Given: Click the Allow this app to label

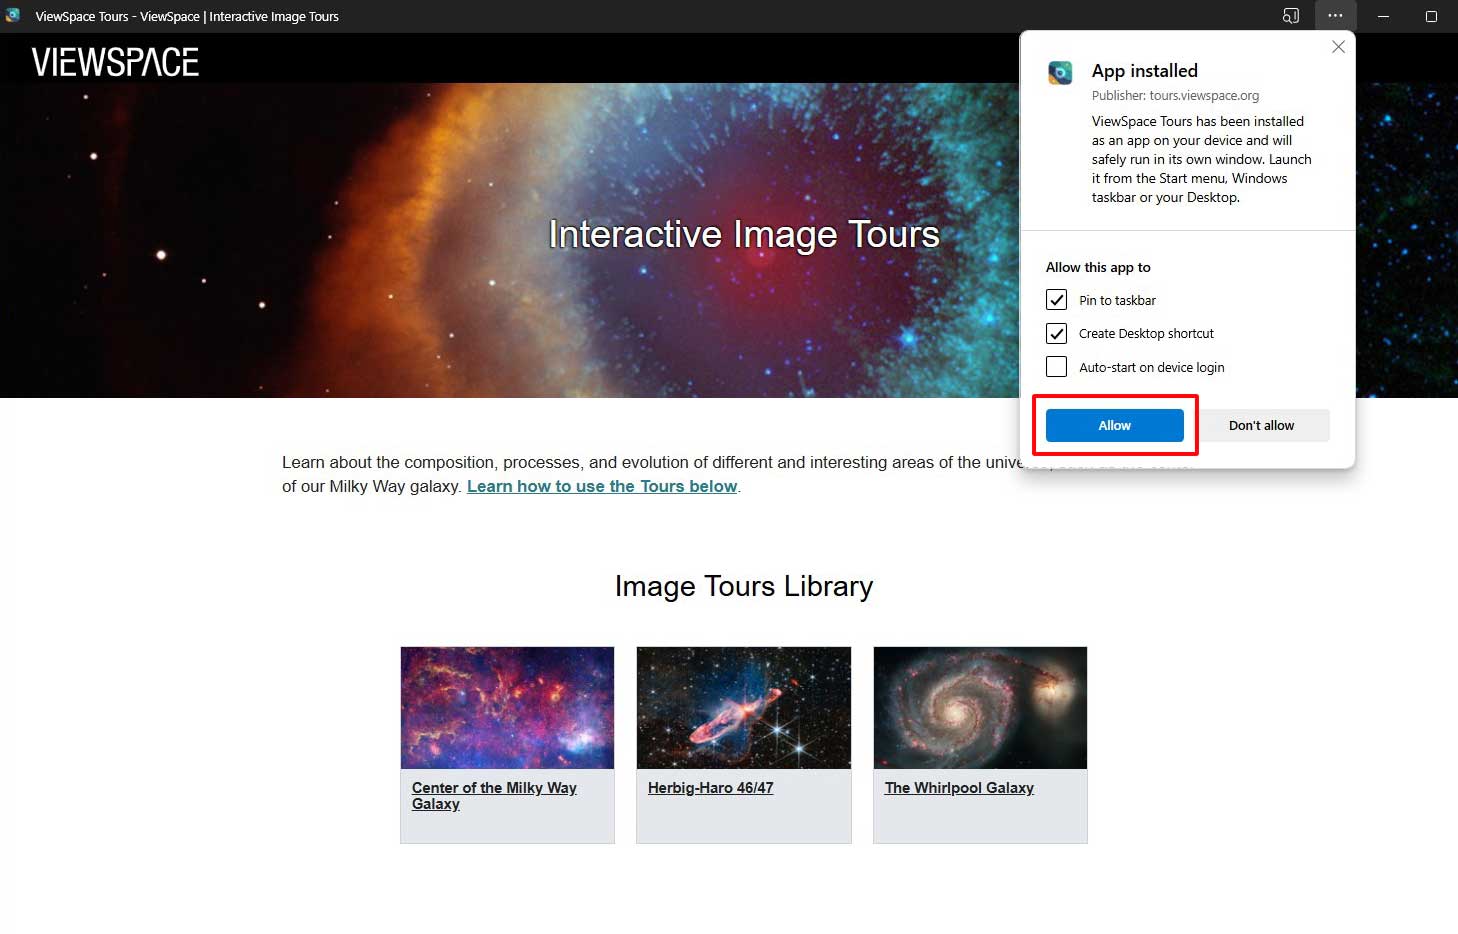Looking at the screenshot, I should click(x=1098, y=267).
